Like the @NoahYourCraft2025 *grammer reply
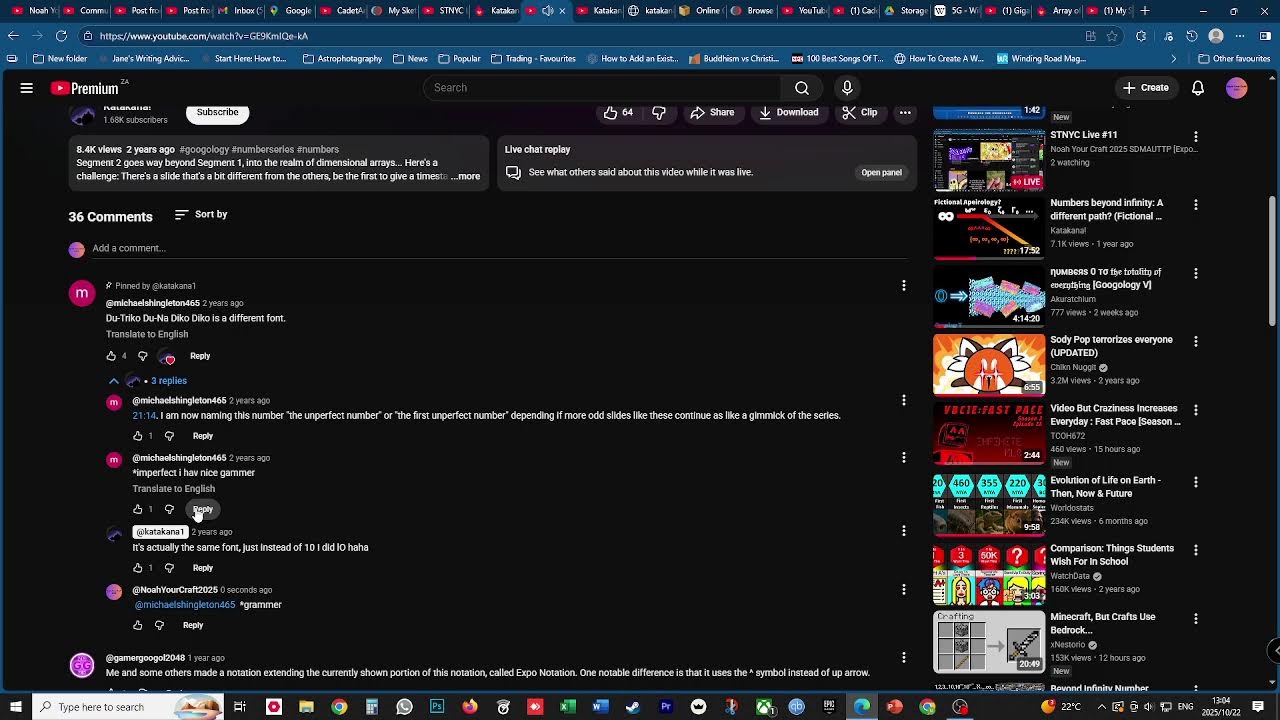This screenshot has width=1280, height=720. point(138,626)
